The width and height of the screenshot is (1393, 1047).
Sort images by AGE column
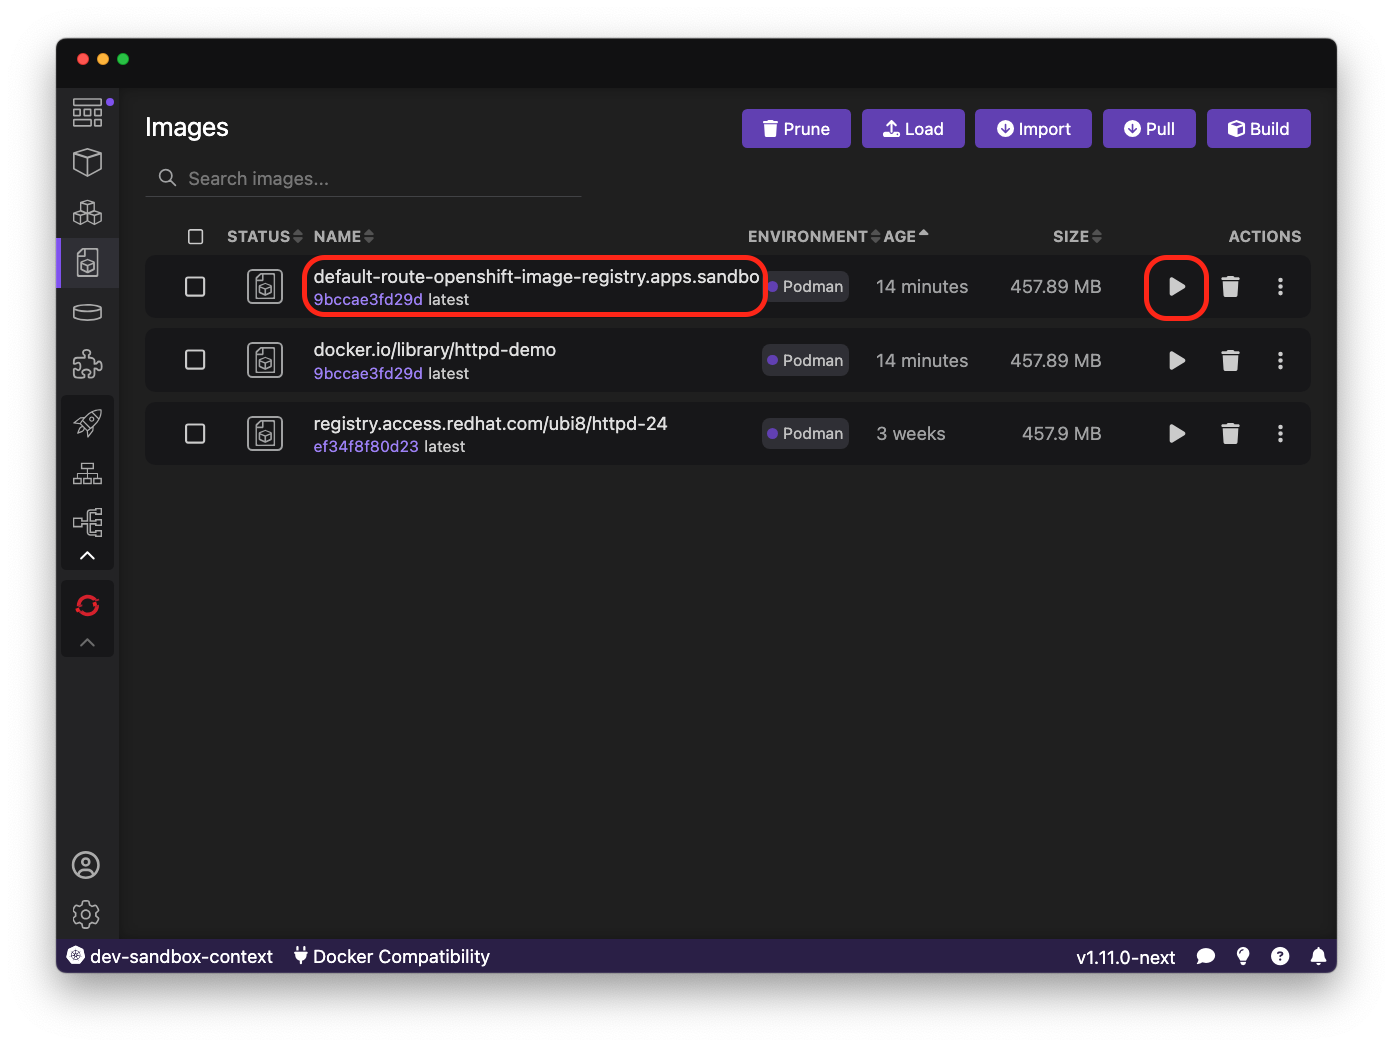(906, 237)
